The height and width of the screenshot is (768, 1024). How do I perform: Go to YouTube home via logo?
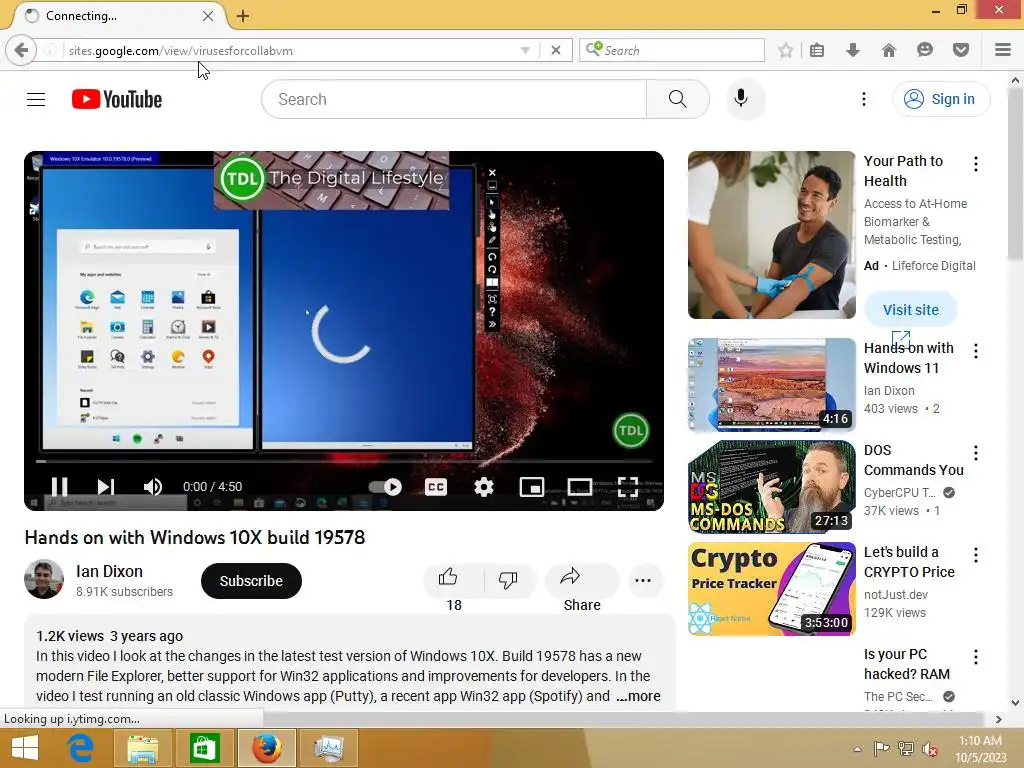[x=117, y=99]
